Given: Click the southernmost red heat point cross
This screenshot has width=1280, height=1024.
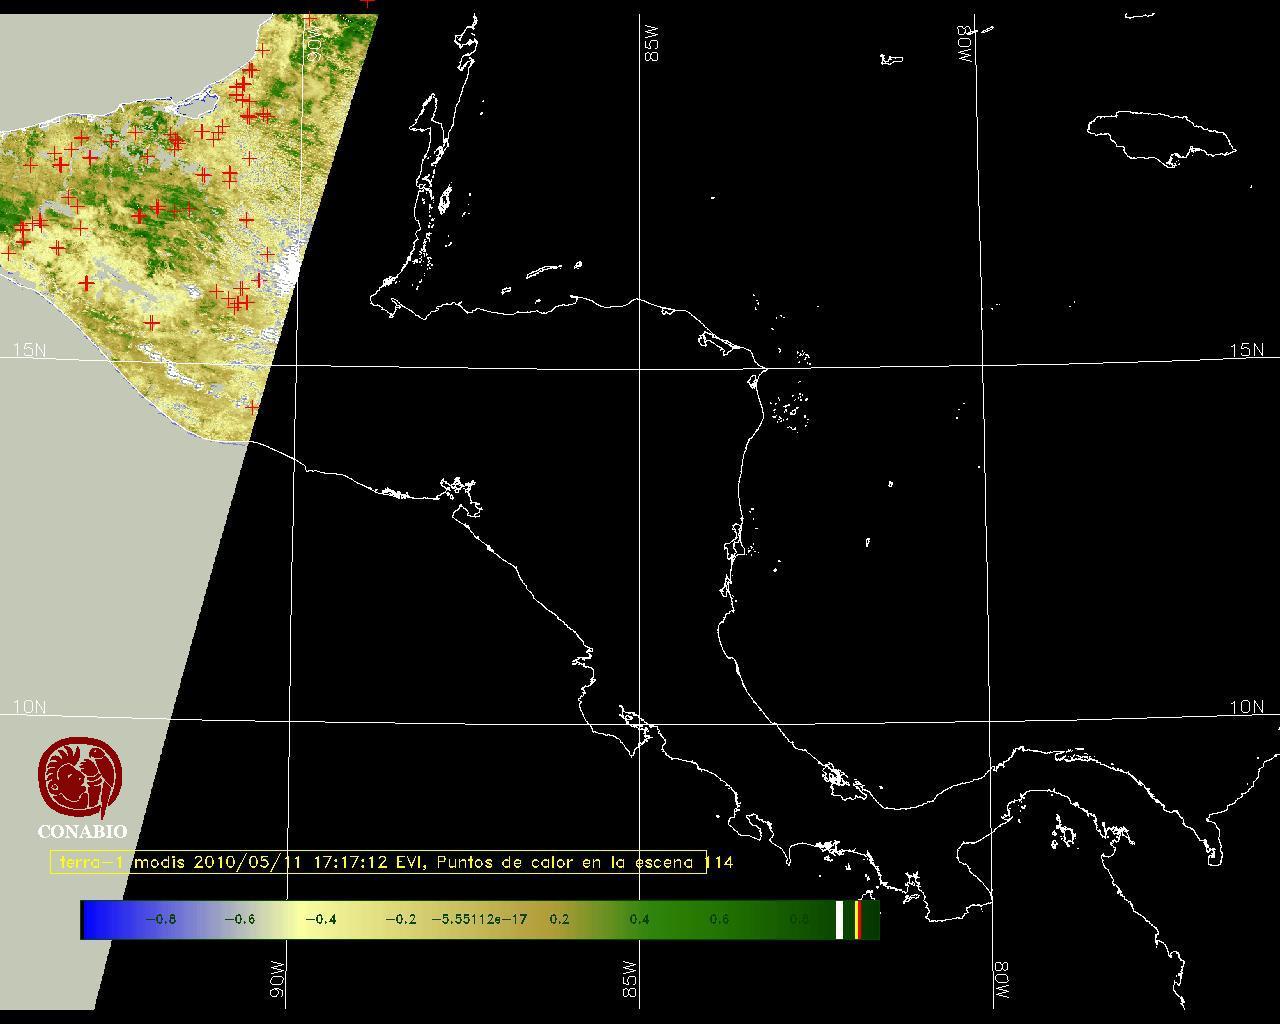Looking at the screenshot, I should 253,407.
